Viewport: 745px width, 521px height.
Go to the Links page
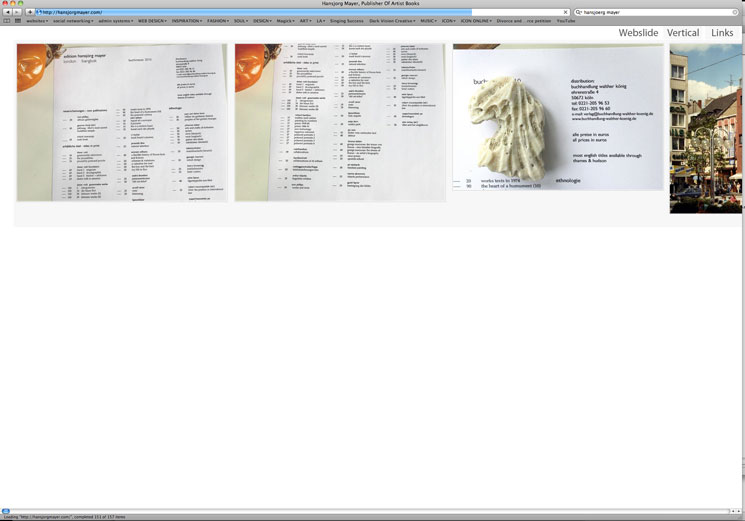[x=722, y=33]
